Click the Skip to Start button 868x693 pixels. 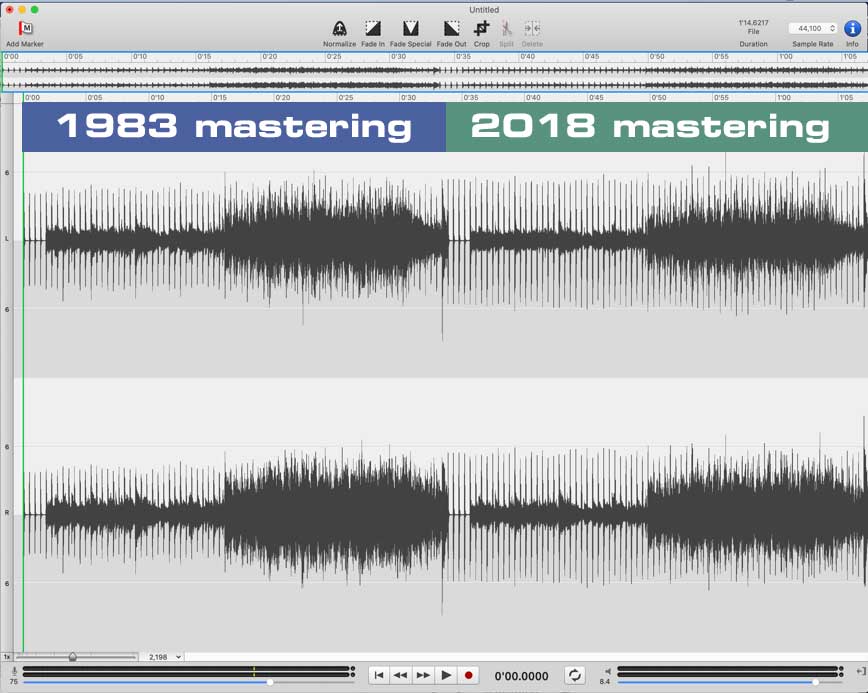click(x=379, y=674)
